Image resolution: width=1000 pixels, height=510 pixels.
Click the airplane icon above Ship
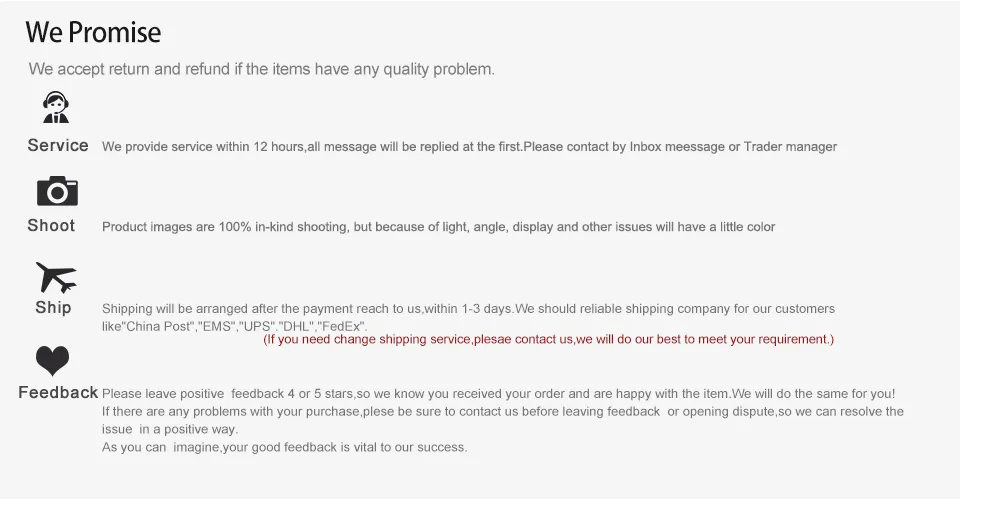coord(55,277)
